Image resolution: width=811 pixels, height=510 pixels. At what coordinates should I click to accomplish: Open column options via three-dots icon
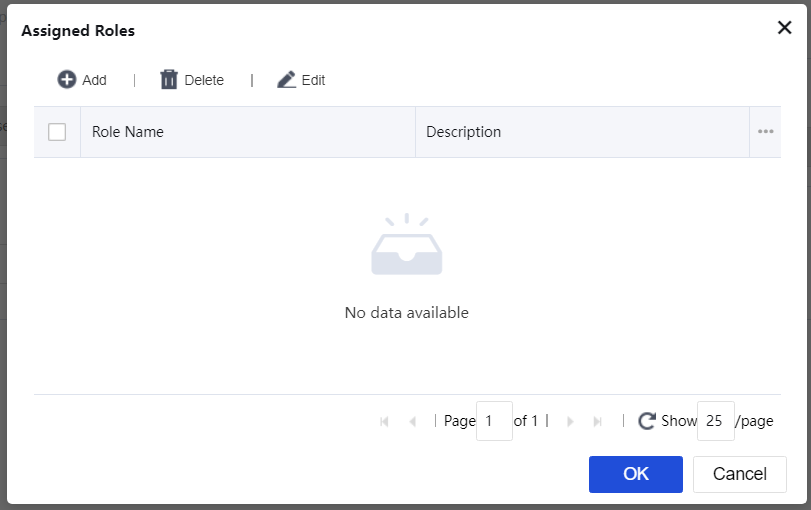point(766,132)
